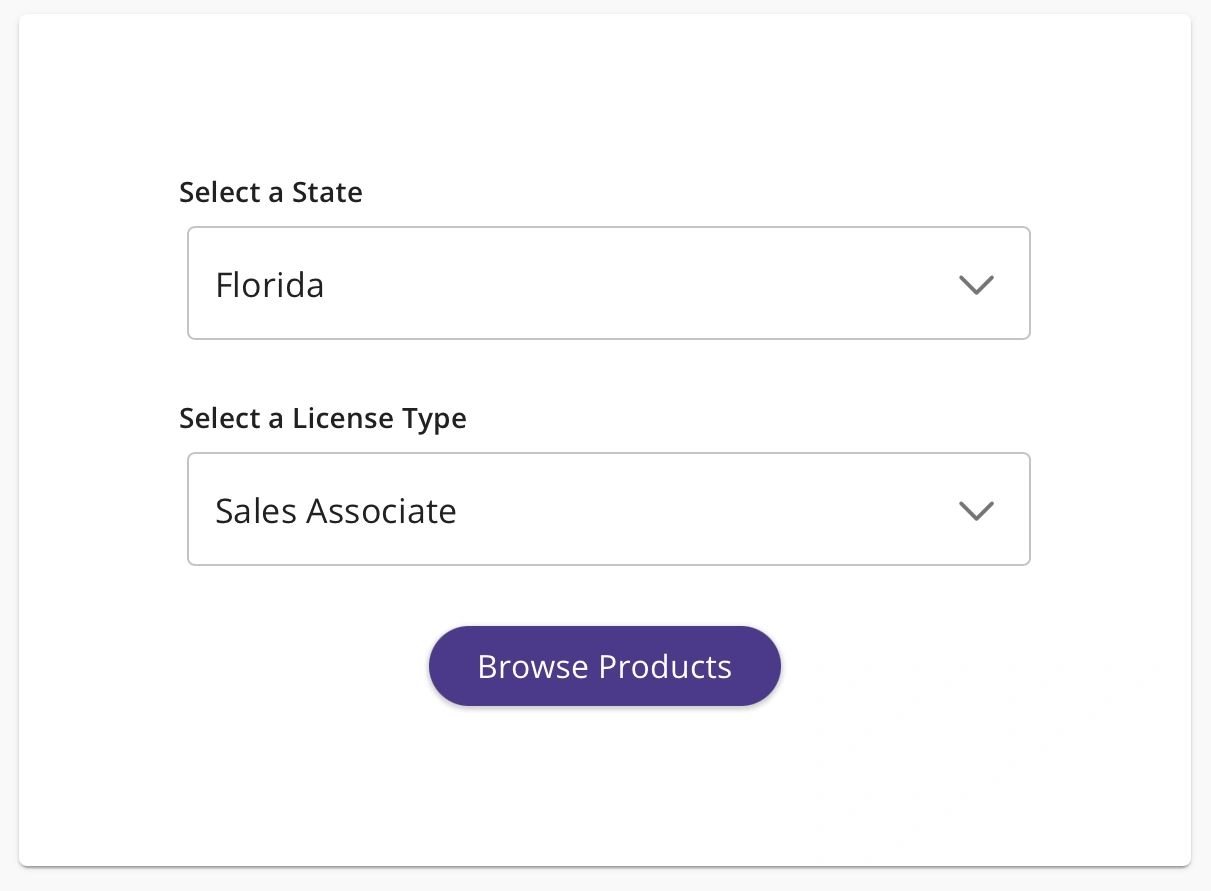Screen dimensions: 1211x891
Task: Click the word Products on the purple button
Action: (x=666, y=667)
